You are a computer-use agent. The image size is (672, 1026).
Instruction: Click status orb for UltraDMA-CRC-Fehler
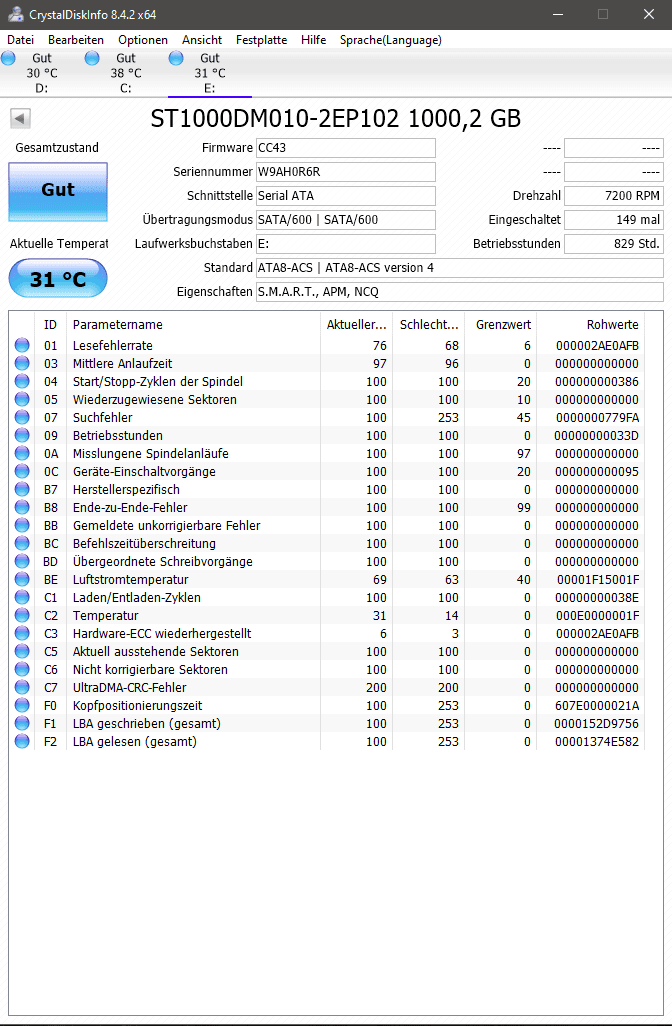point(22,687)
